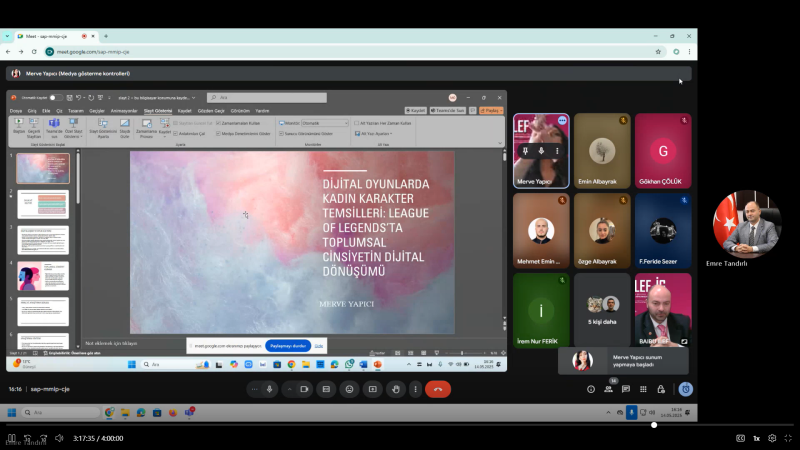Open the Animasyonlar ribbon tab
800x450 pixels.
click(124, 110)
